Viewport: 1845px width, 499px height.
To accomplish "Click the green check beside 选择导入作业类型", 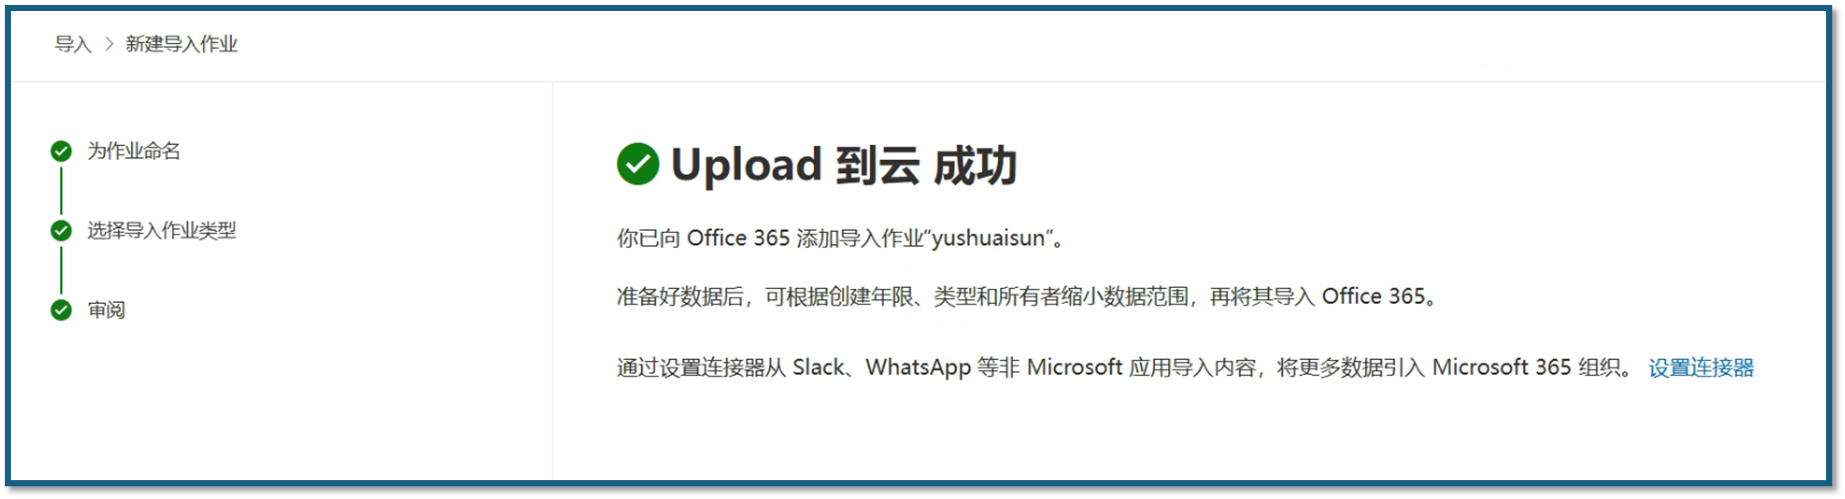I will (x=61, y=231).
